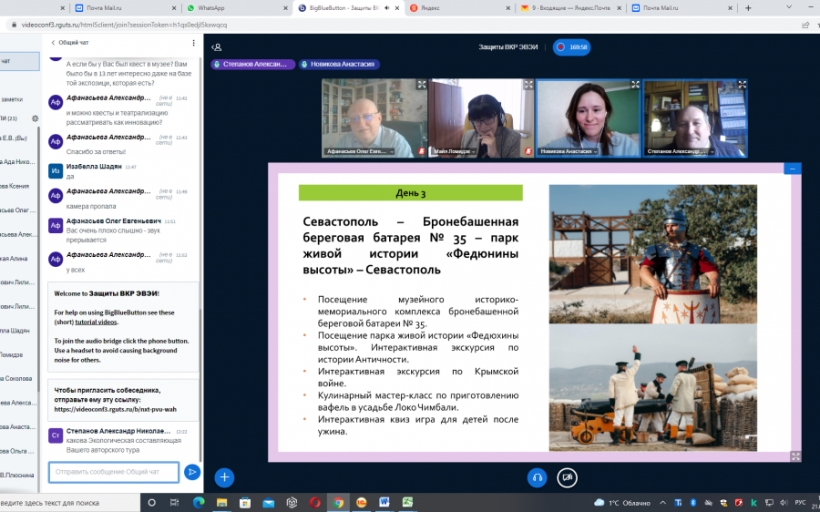The height and width of the screenshot is (512, 820).
Task: Select user Соколова in users list
Action: coord(17,378)
